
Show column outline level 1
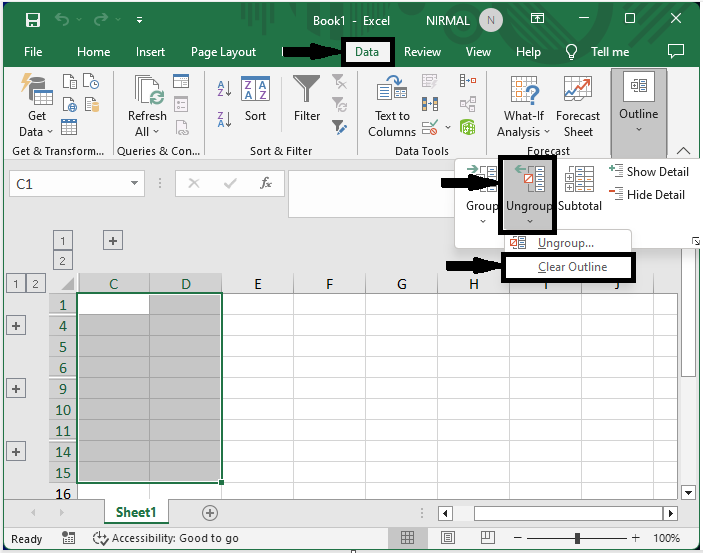point(63,240)
